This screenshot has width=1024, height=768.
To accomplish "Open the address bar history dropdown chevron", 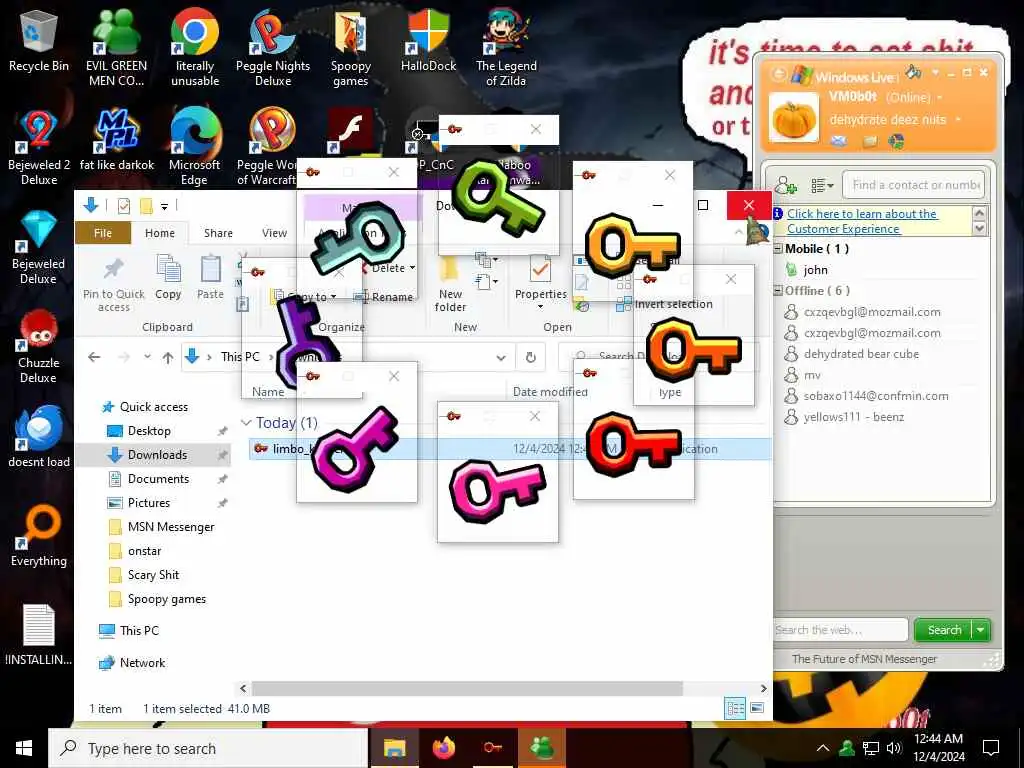I will point(501,357).
